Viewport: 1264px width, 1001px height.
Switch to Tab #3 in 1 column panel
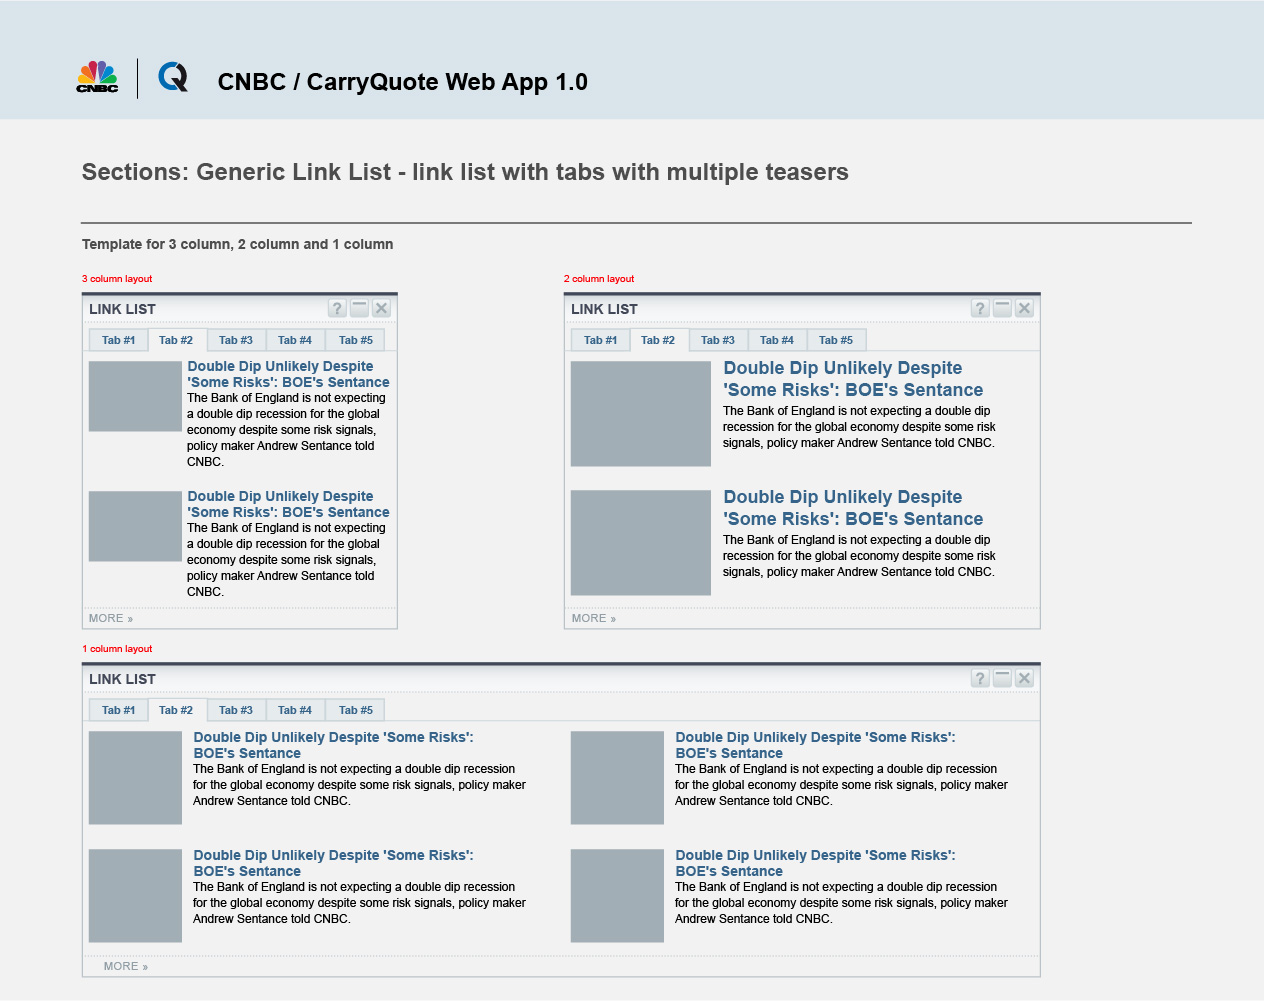[x=236, y=710]
